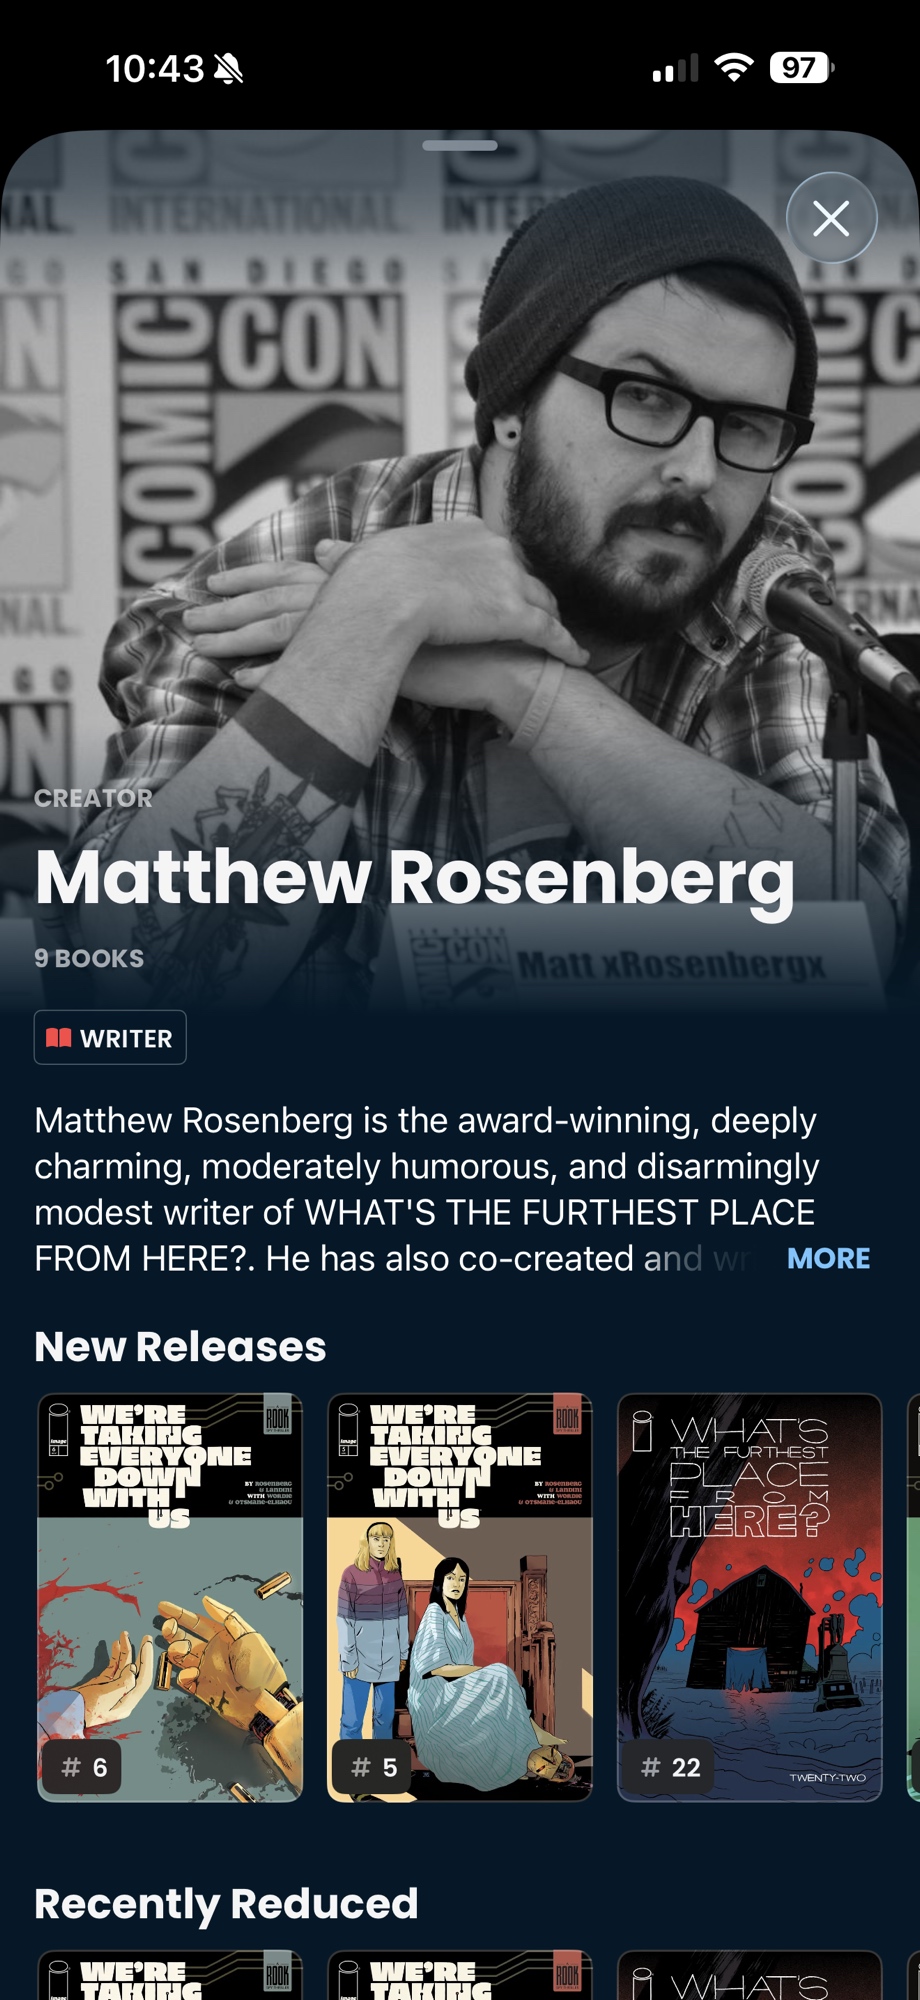The width and height of the screenshot is (920, 2000).
Task: Open We're Taking Everyone Down With Us #6
Action: [x=170, y=1597]
